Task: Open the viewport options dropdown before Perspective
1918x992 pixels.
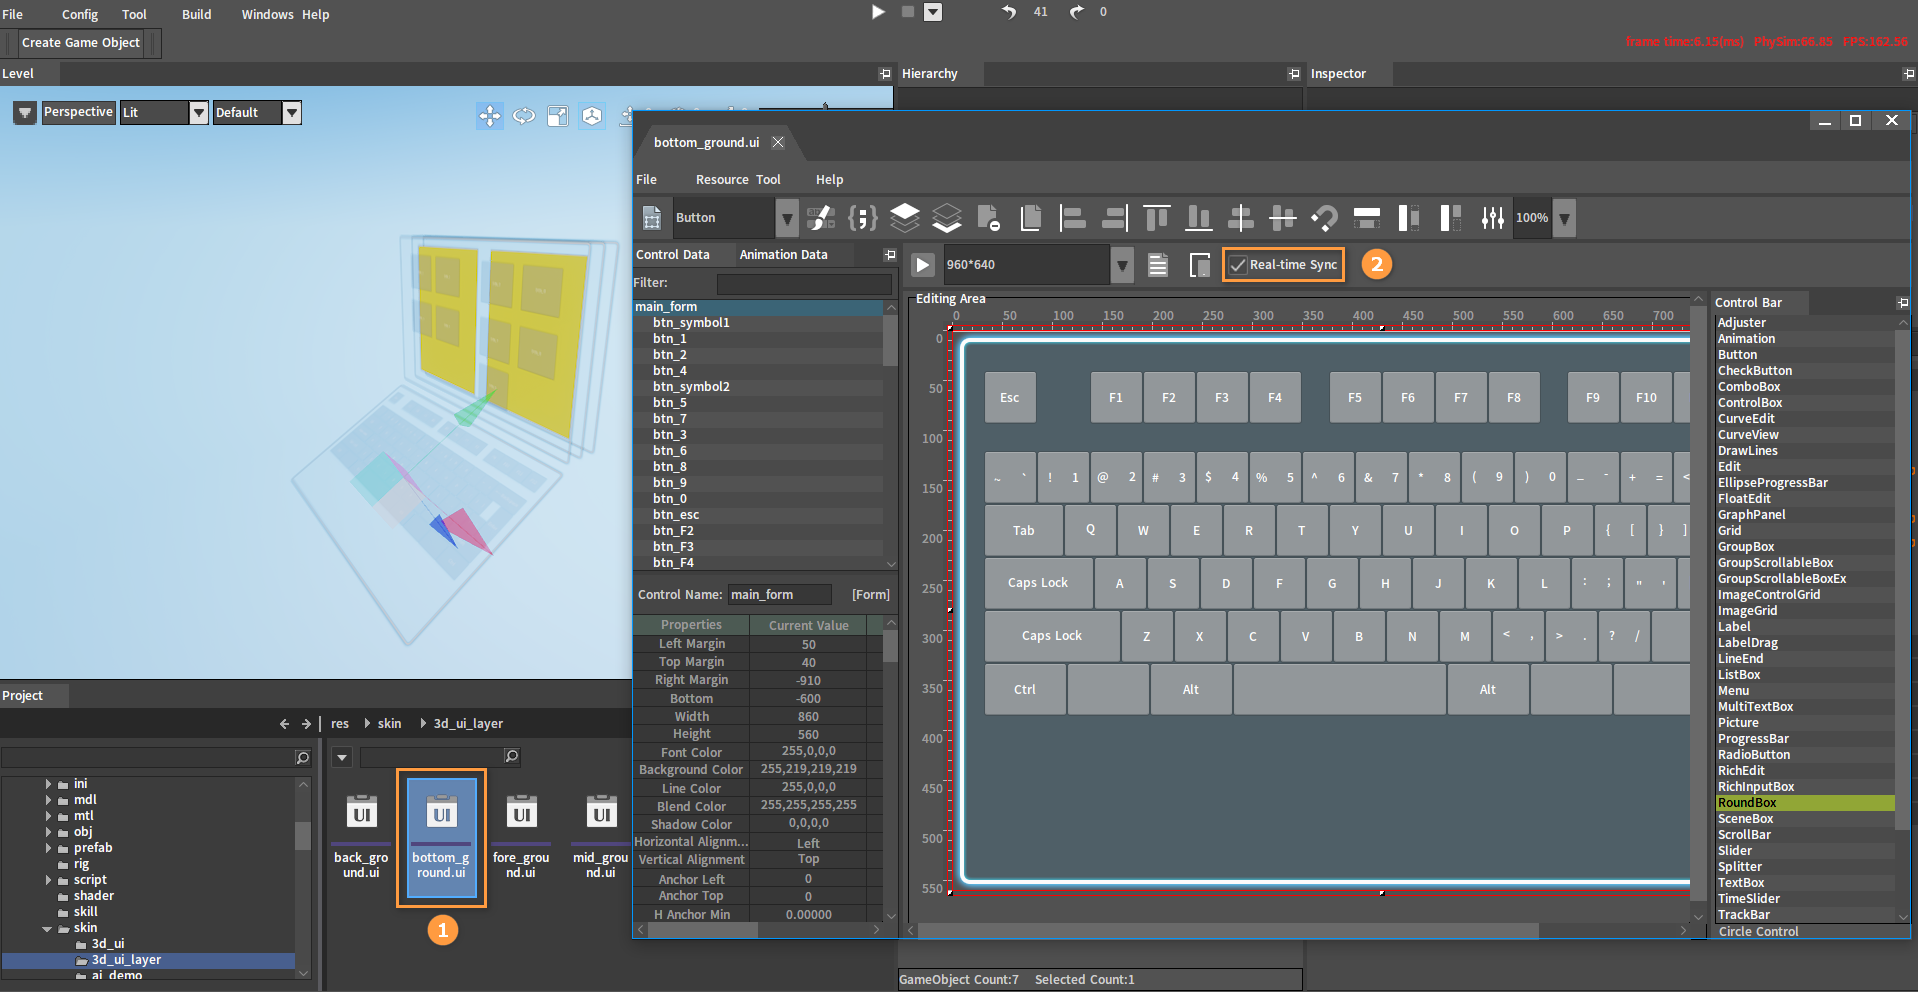Action: (x=25, y=113)
